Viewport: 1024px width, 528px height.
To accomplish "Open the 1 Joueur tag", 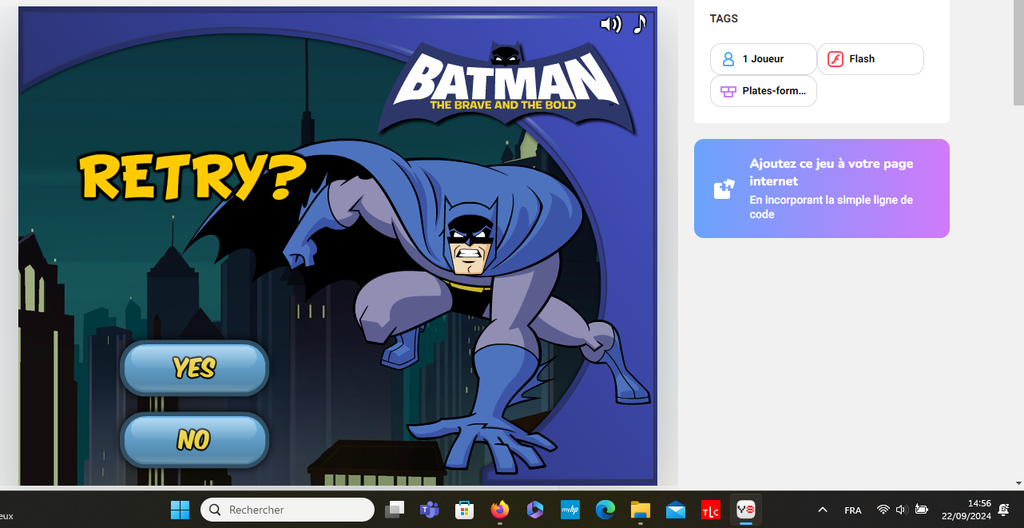I will [x=763, y=59].
